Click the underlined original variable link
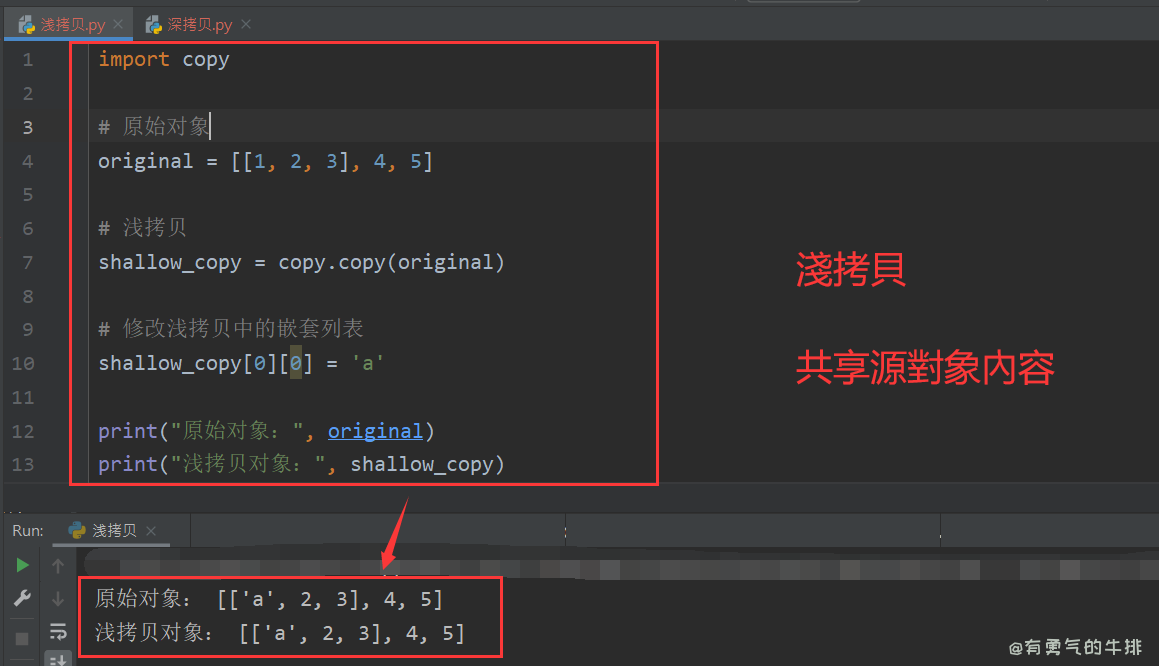Screen dimensions: 1159x666 375,430
